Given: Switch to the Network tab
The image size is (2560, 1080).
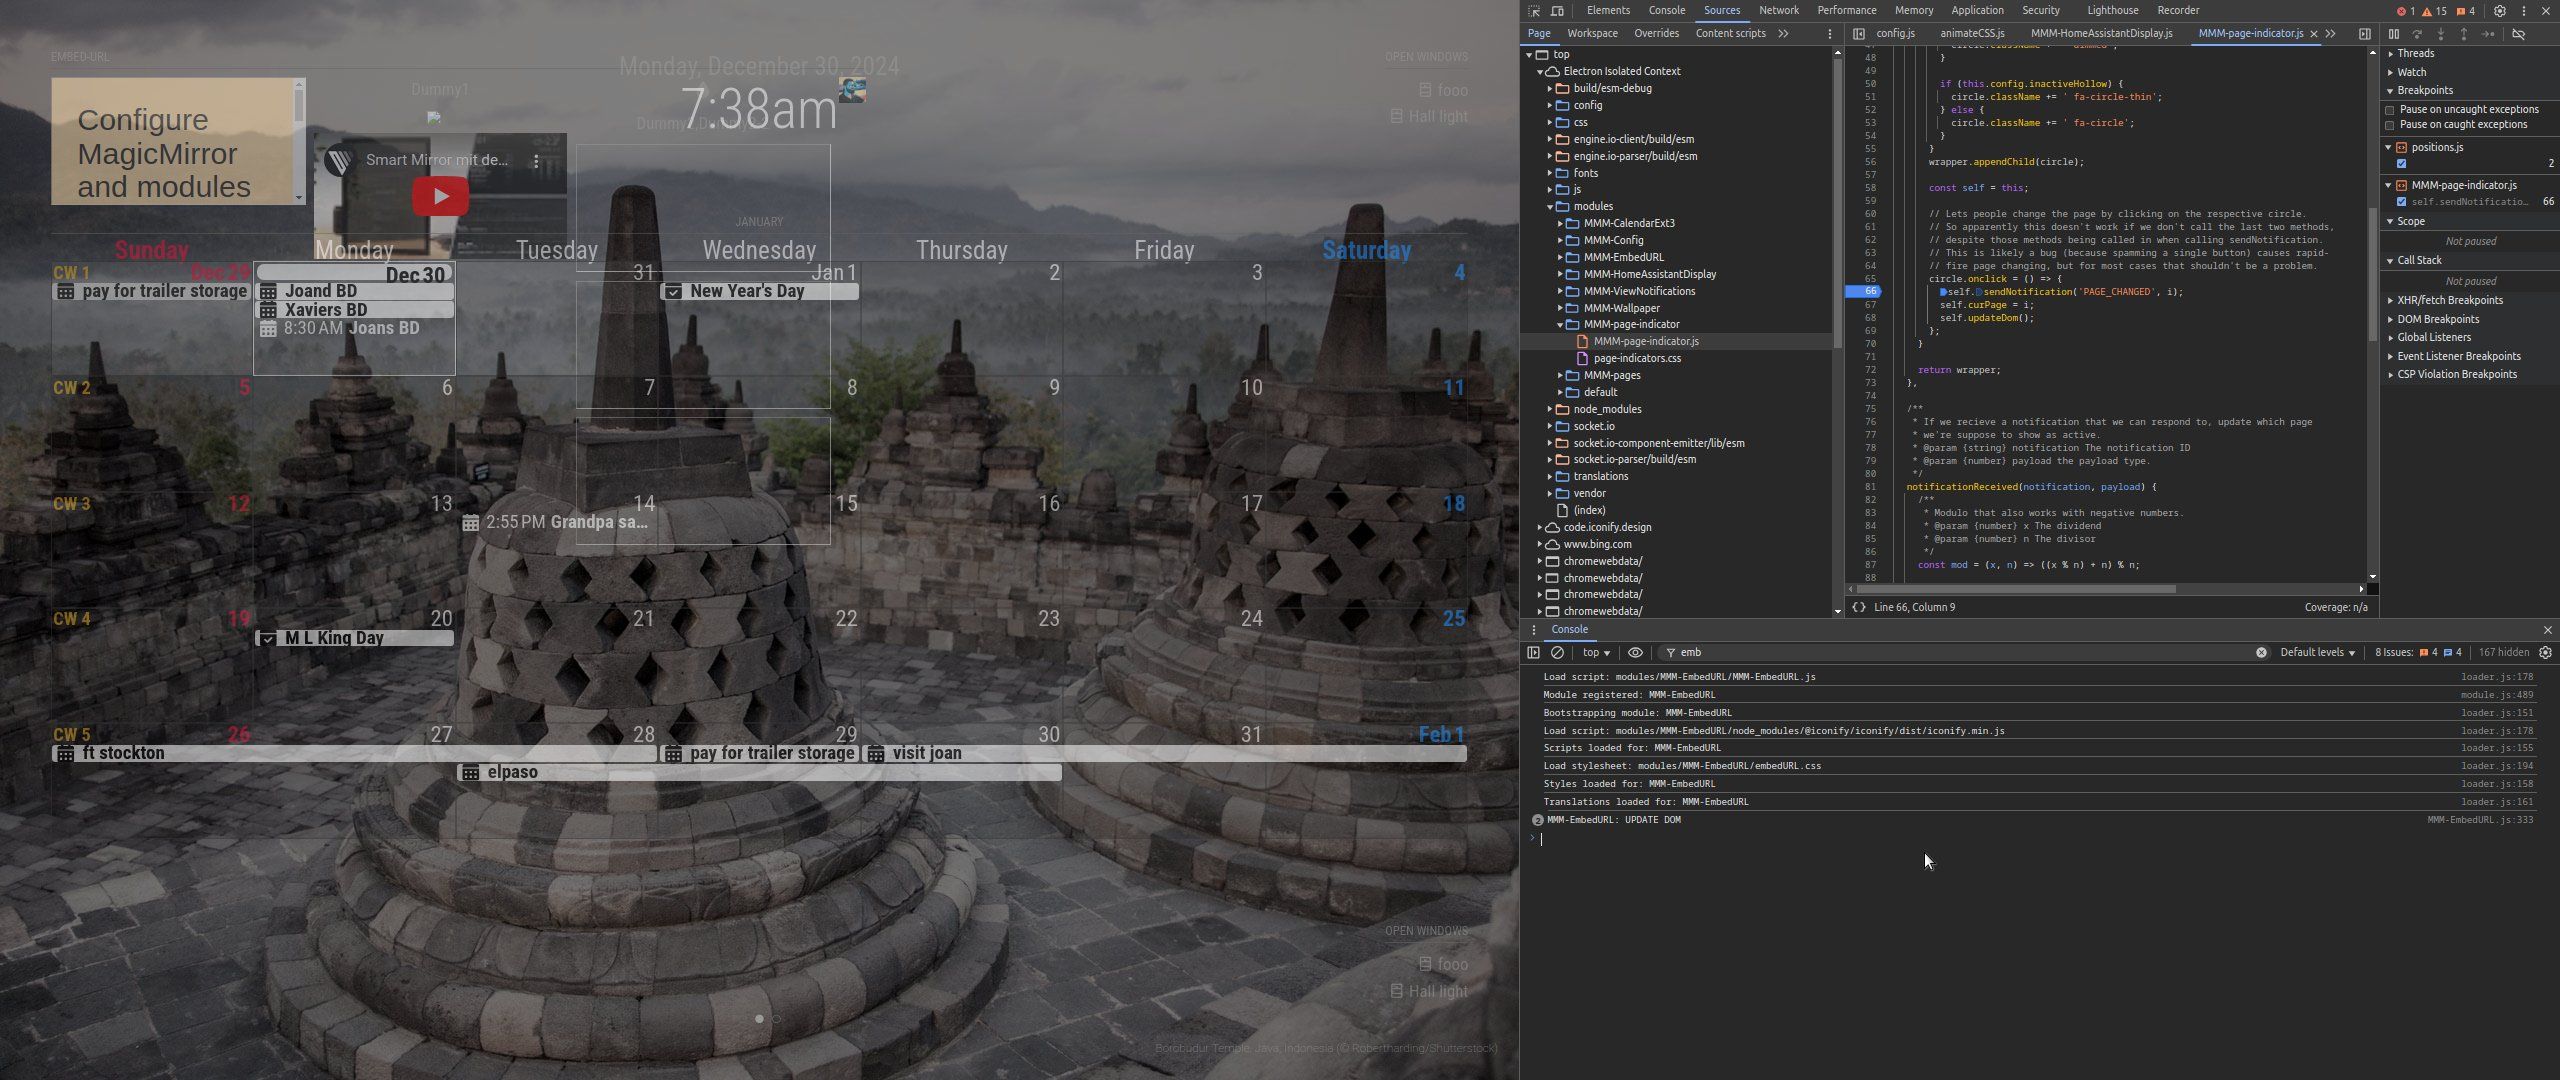Looking at the screenshot, I should (x=1778, y=10).
